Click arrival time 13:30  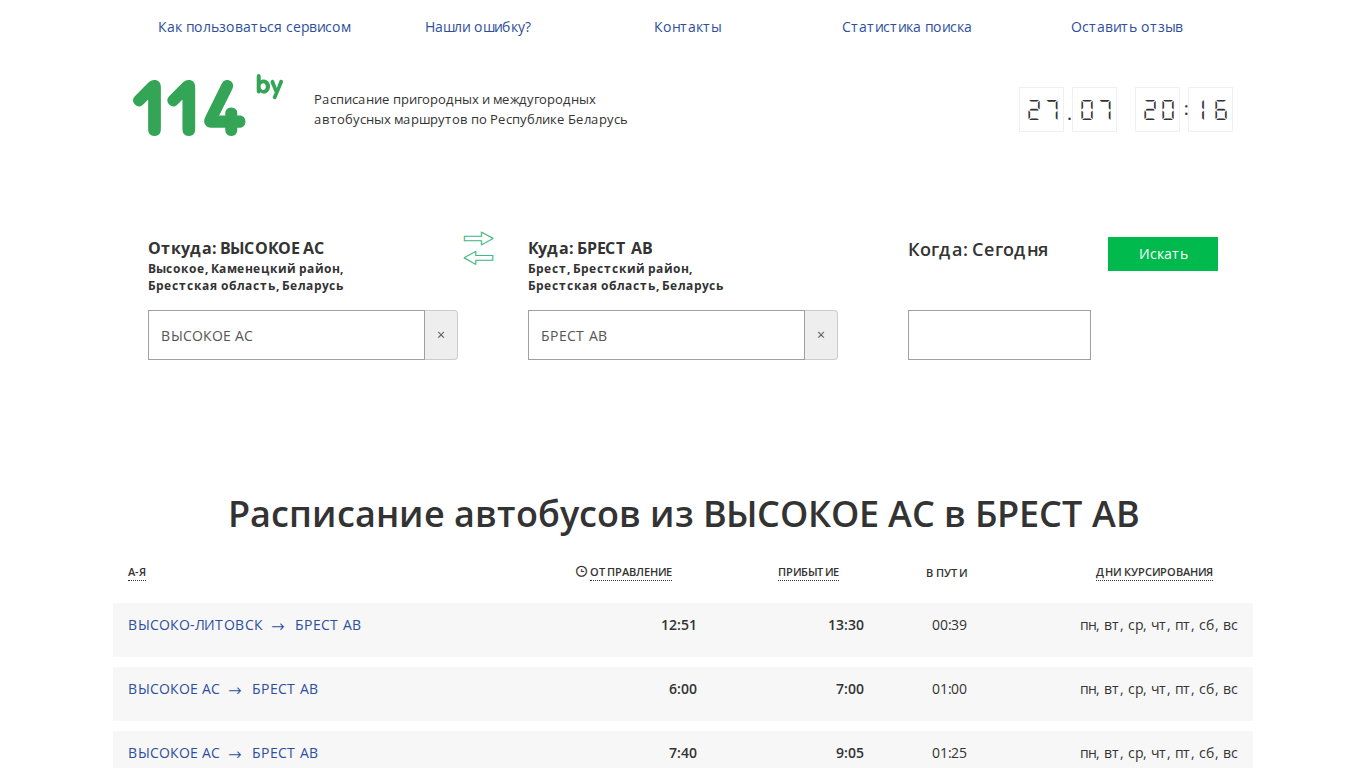click(x=846, y=625)
